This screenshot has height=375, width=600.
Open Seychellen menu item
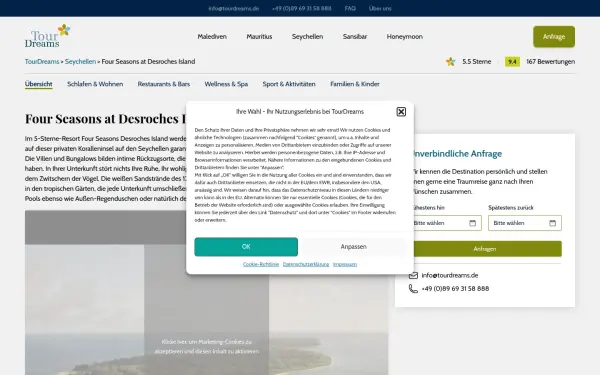tap(307, 37)
